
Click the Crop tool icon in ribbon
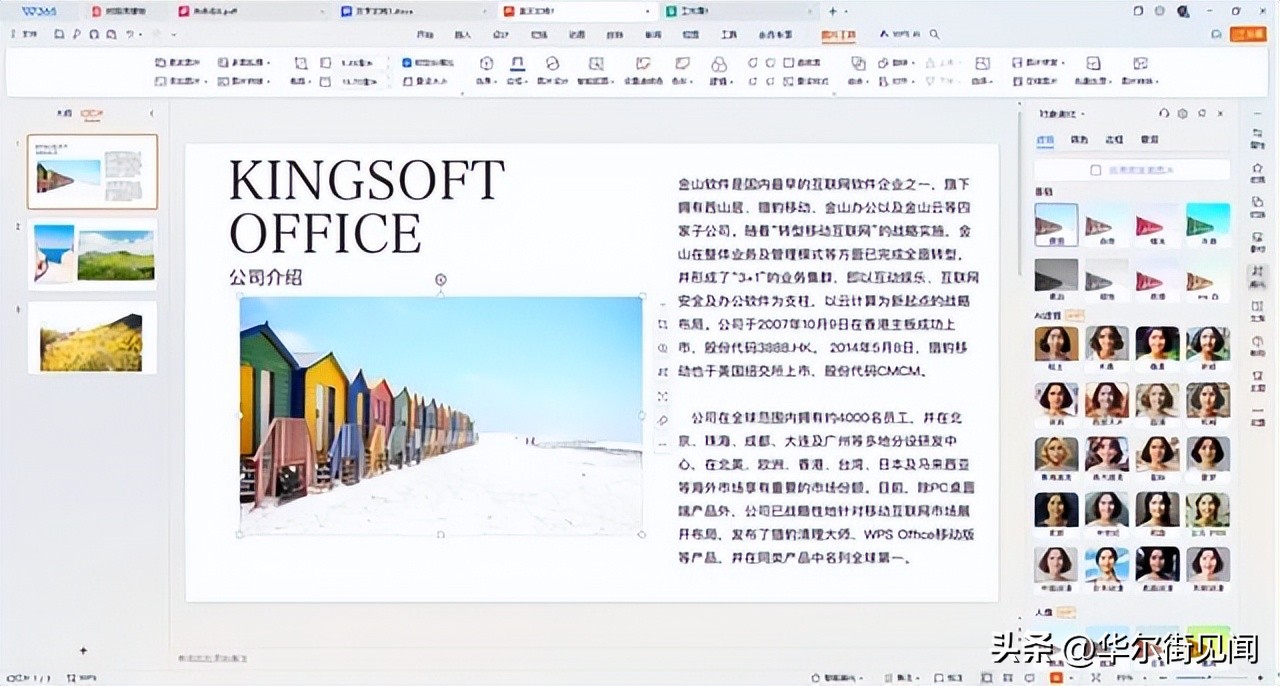tap(300, 63)
